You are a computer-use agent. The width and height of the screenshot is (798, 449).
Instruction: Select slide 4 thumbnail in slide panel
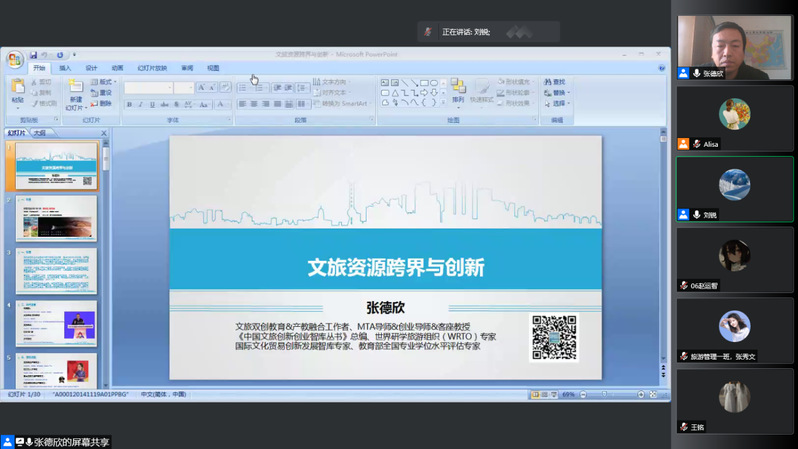coord(56,323)
